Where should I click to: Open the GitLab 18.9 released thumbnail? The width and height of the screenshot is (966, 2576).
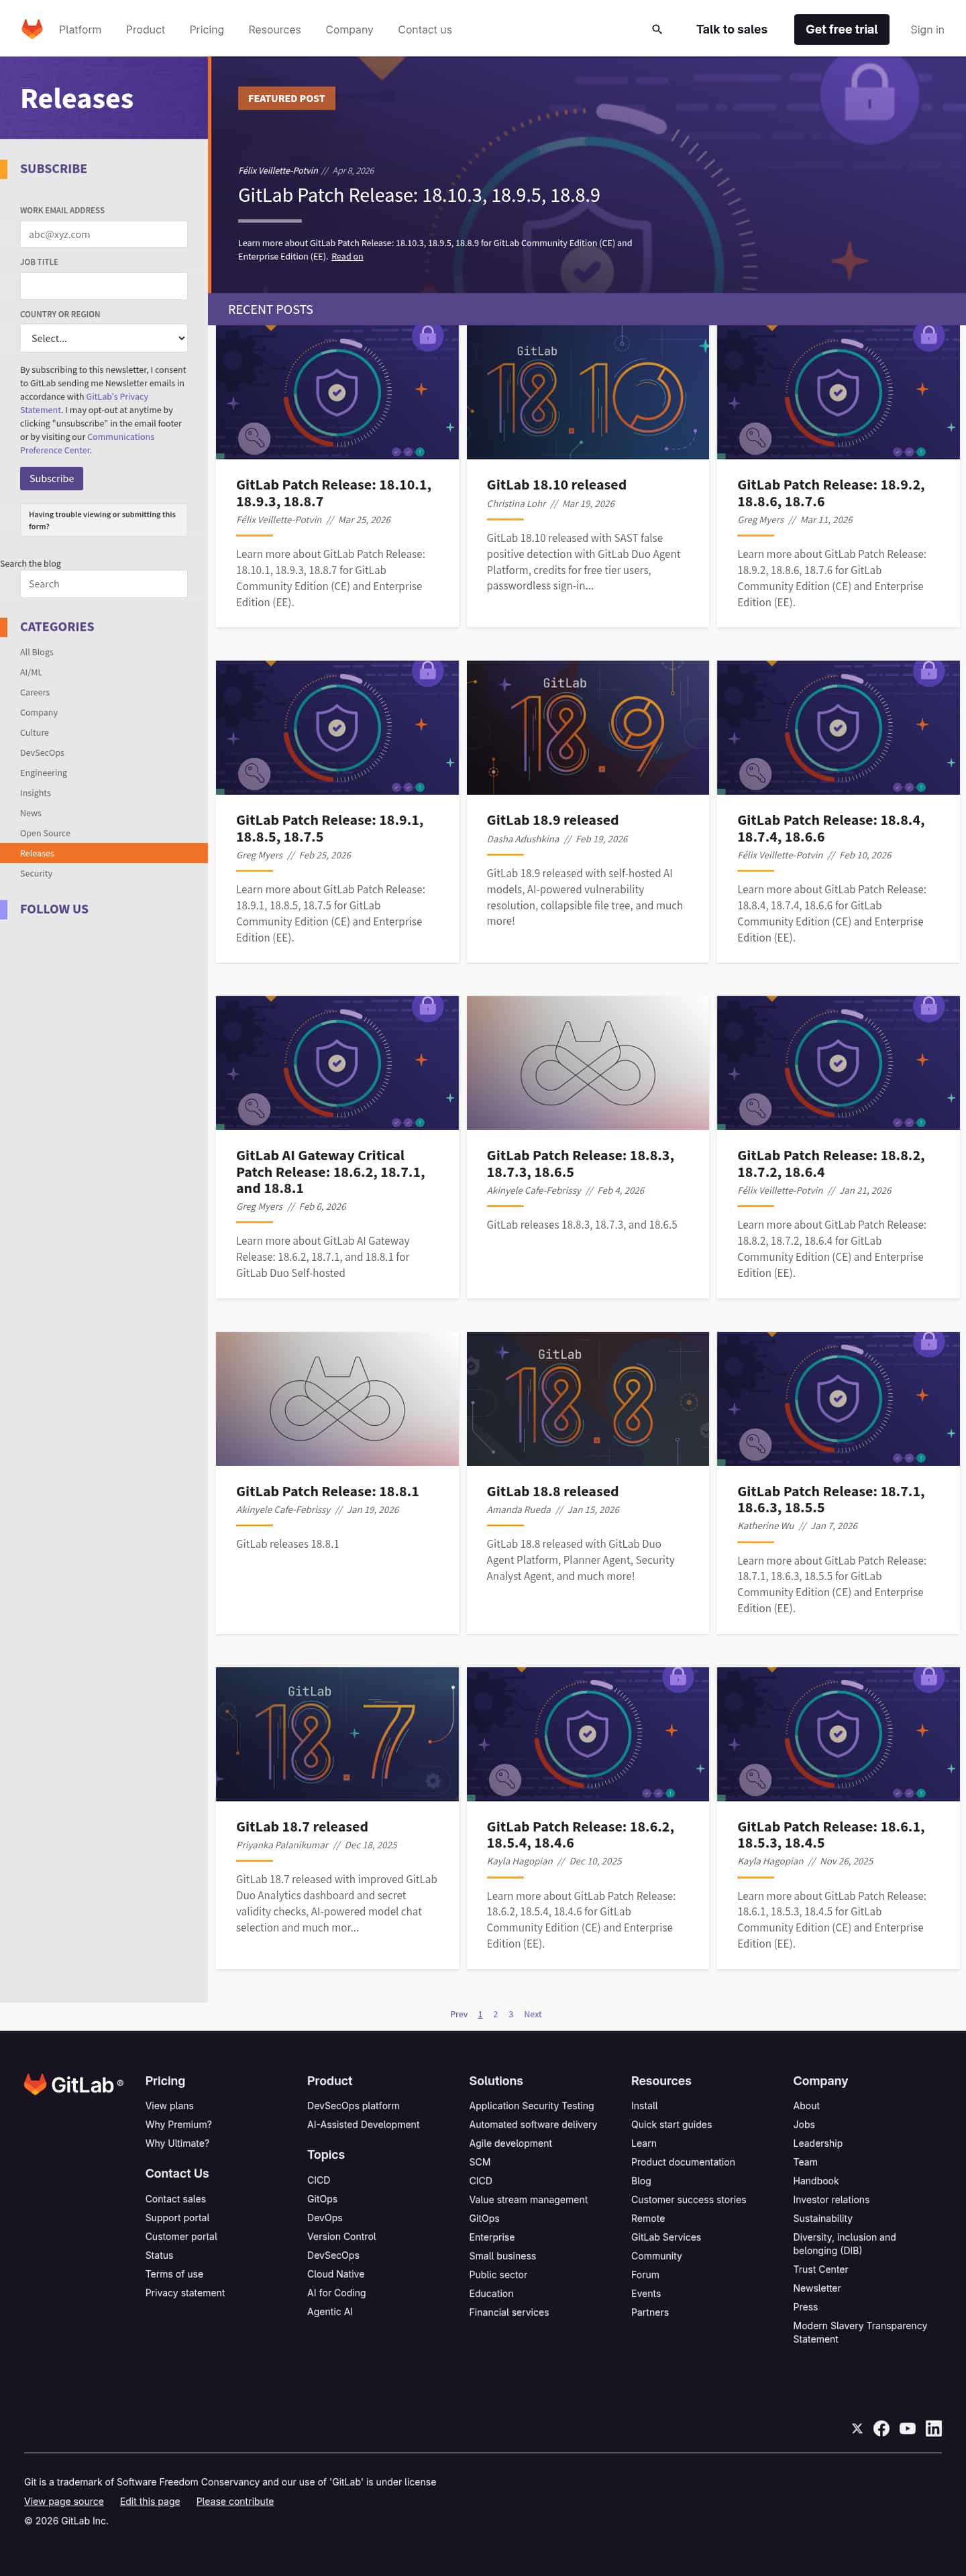(588, 727)
